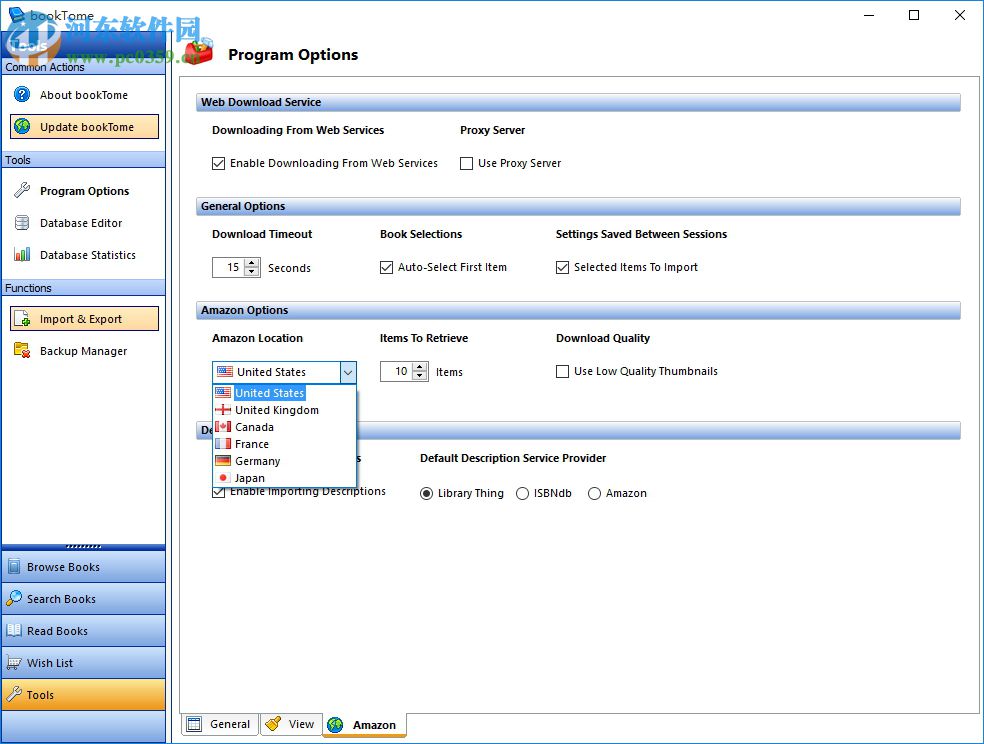Screen dimensions: 984x744
Task: Click the Database Statistics chart icon
Action: [22, 255]
